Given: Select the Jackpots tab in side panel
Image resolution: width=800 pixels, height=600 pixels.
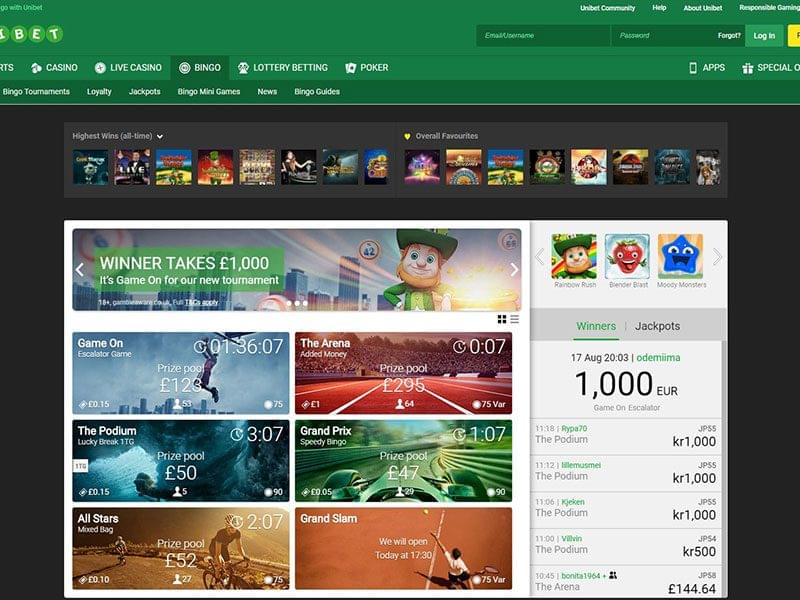Looking at the screenshot, I should tap(657, 326).
